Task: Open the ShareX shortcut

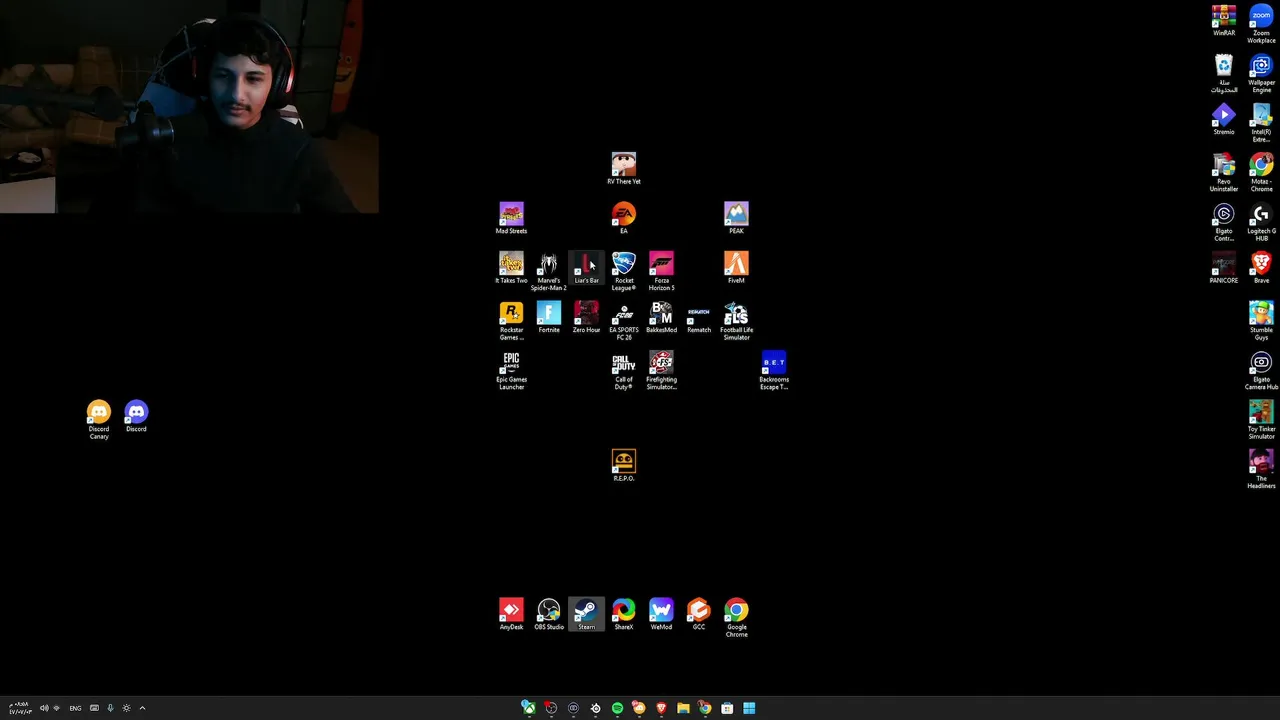Action: coord(624,614)
